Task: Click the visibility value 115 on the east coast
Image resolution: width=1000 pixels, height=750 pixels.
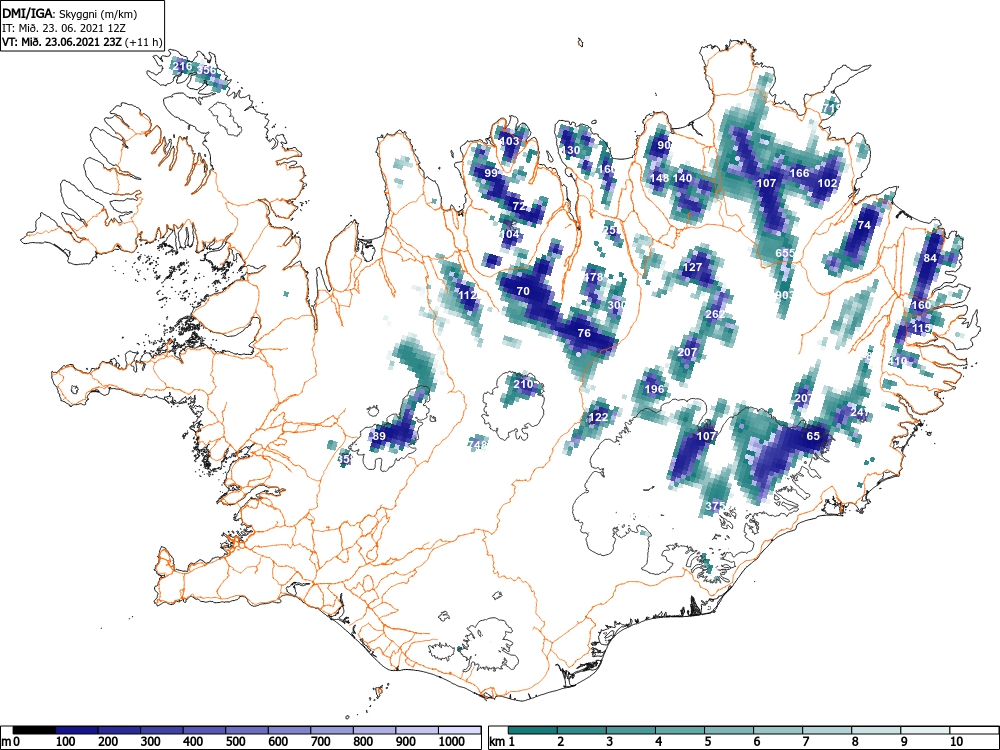Action: click(922, 328)
